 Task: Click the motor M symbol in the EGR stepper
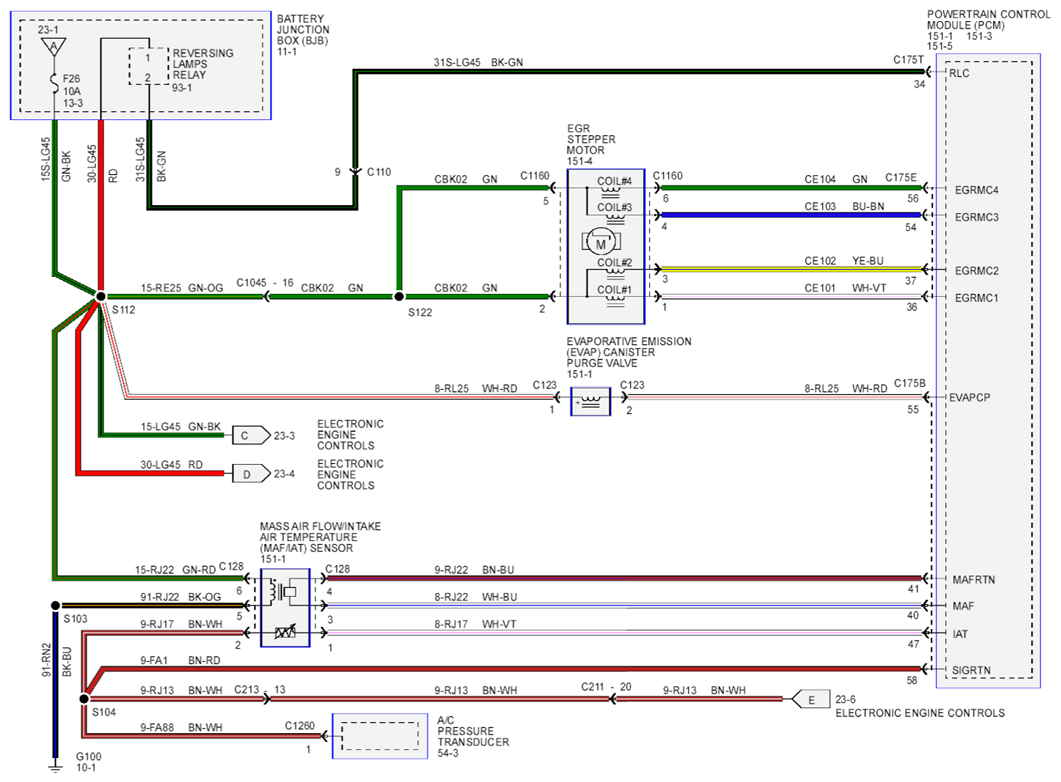[601, 241]
